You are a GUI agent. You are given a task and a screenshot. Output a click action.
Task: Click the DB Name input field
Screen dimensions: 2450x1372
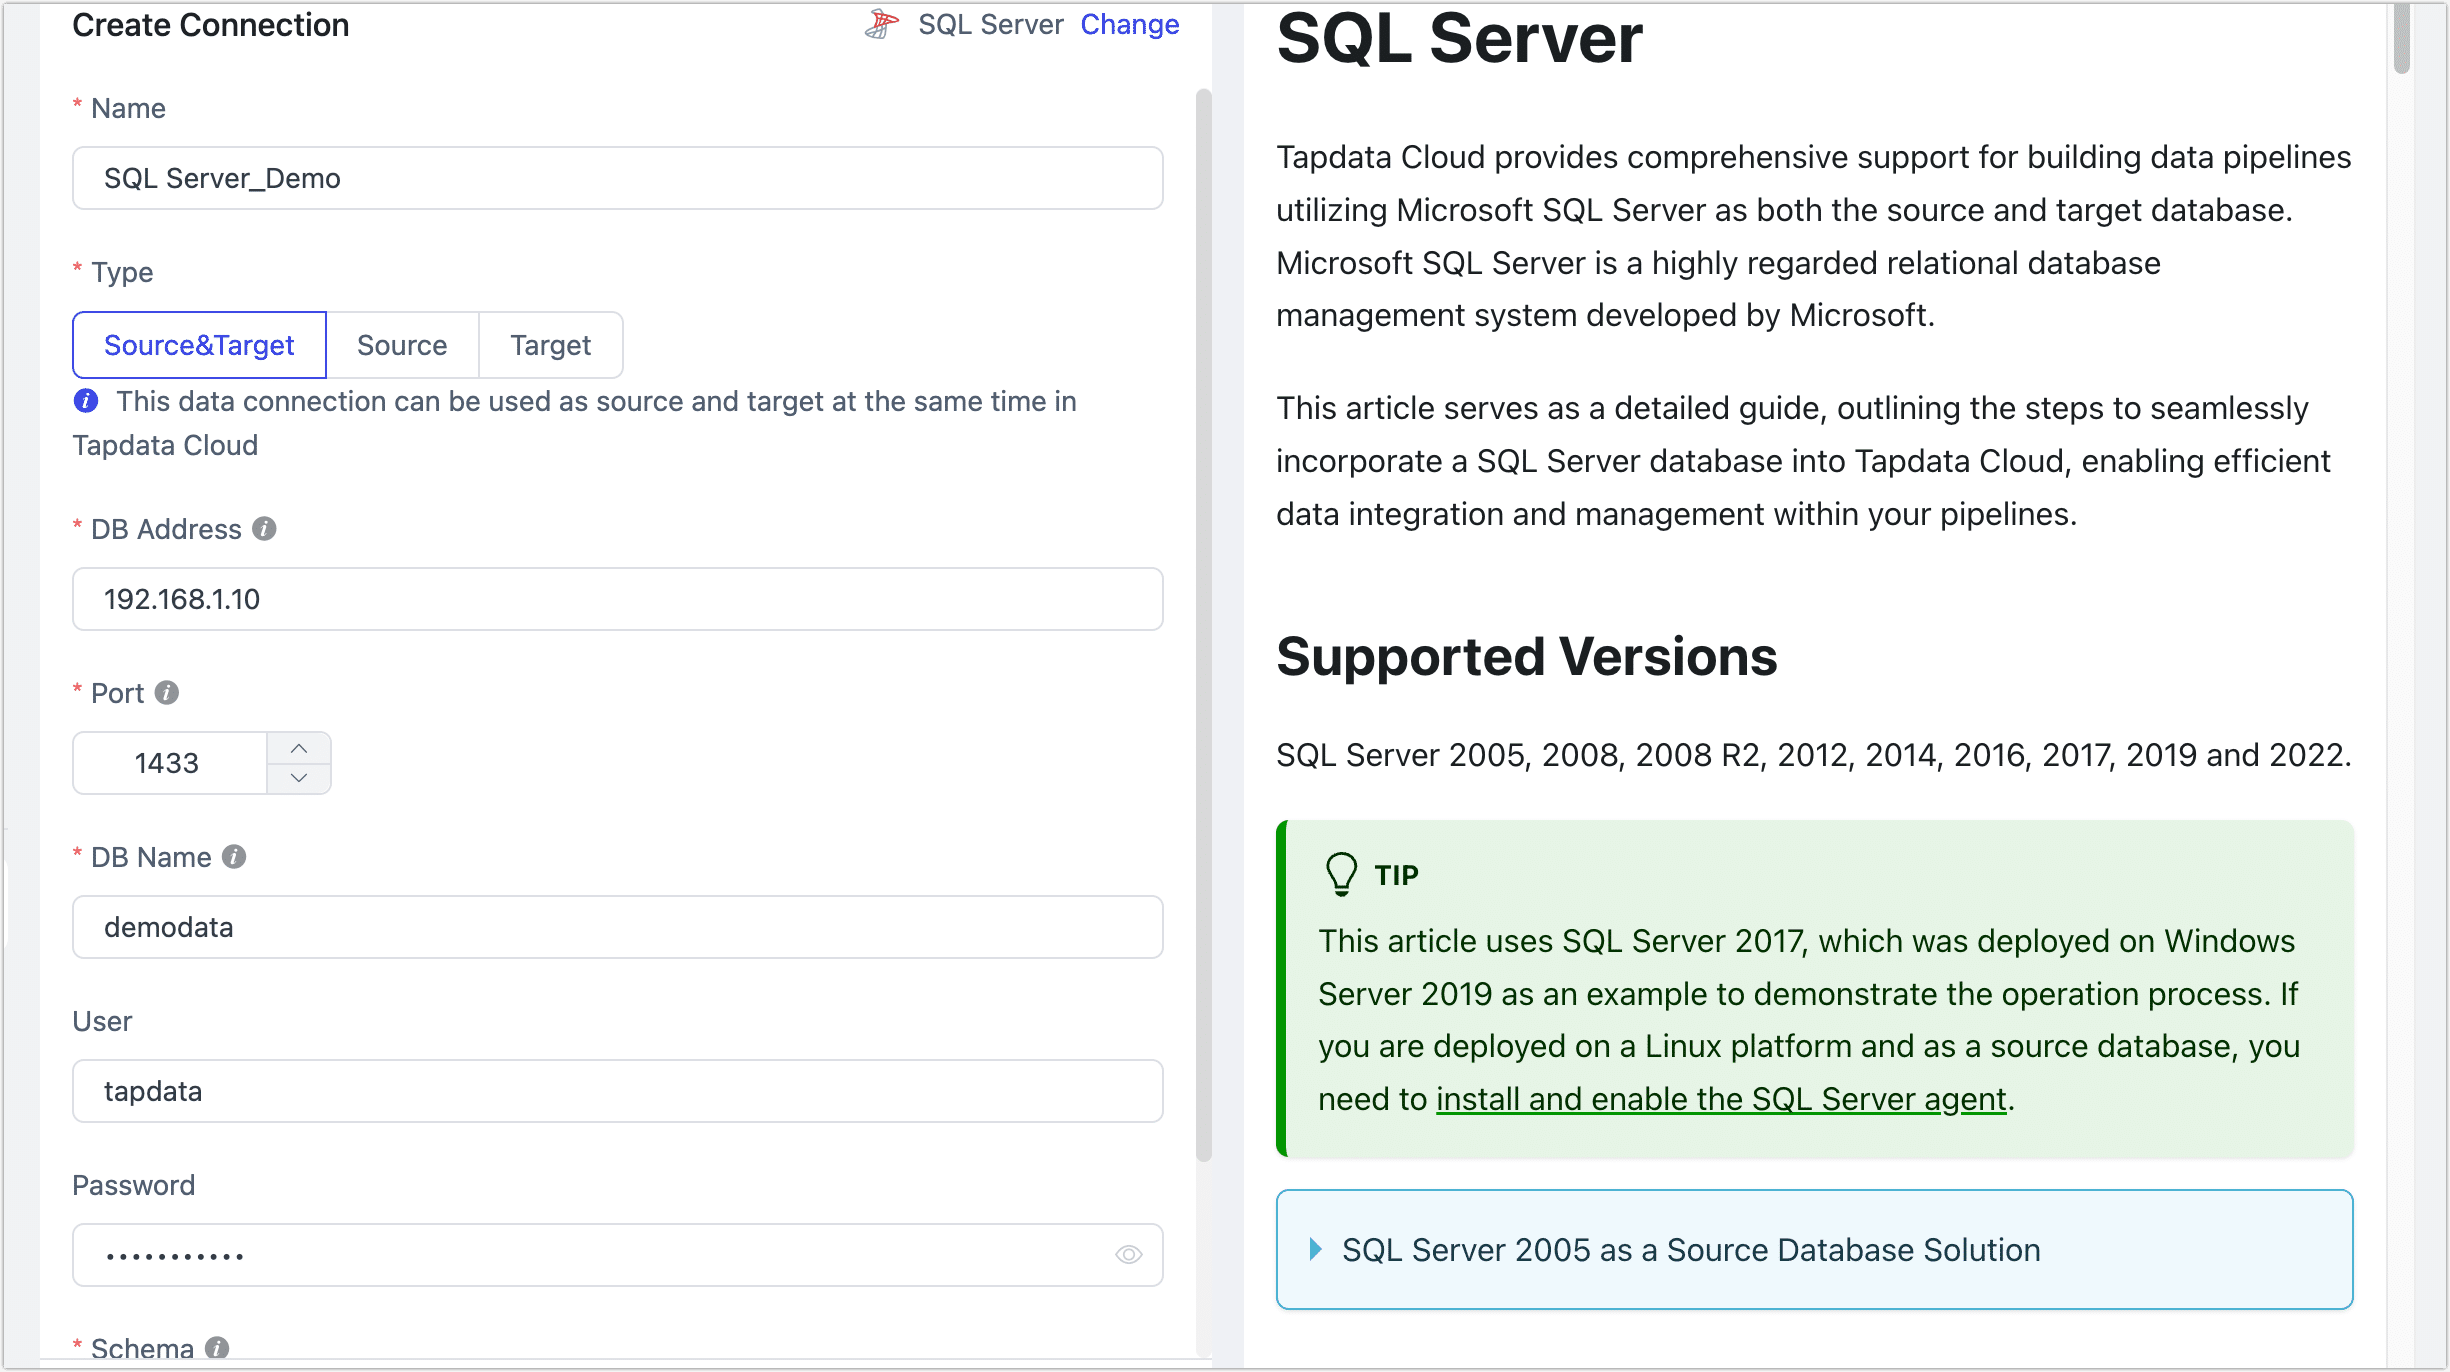618,927
